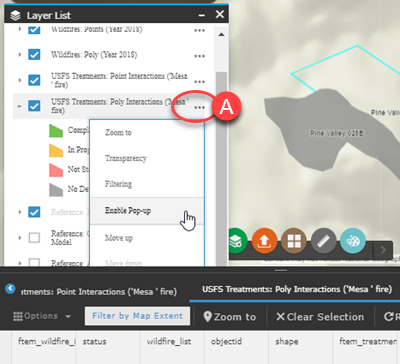Click Completed green legend symbol
400x364 pixels.
(x=56, y=131)
